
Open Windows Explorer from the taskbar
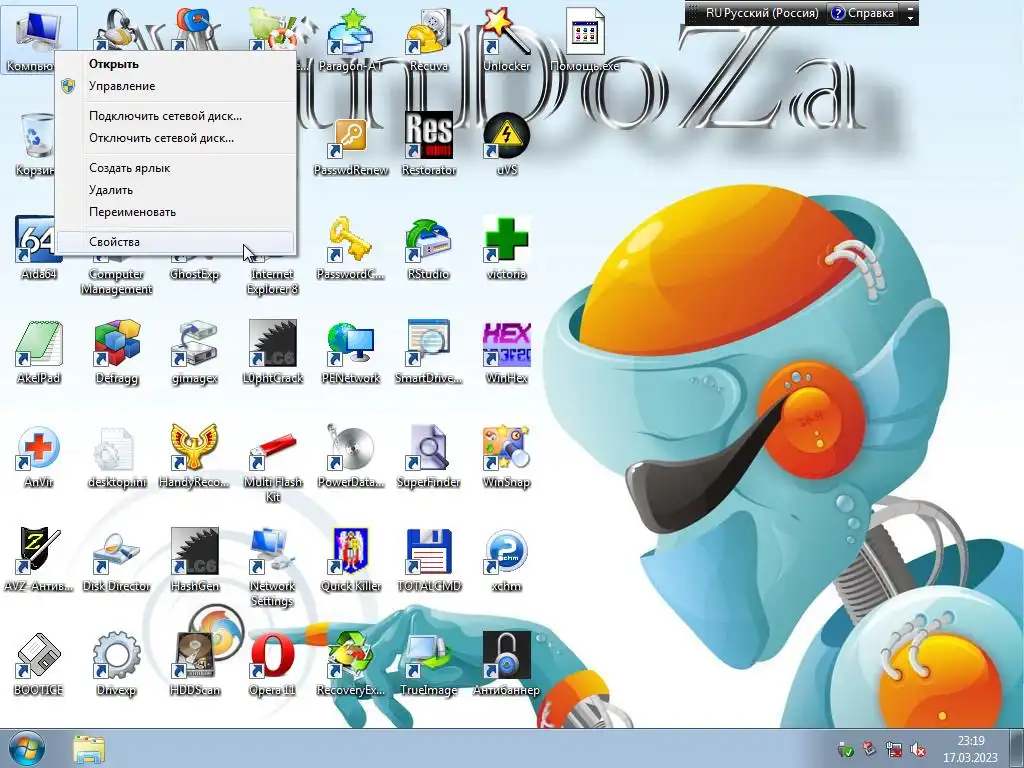click(88, 749)
